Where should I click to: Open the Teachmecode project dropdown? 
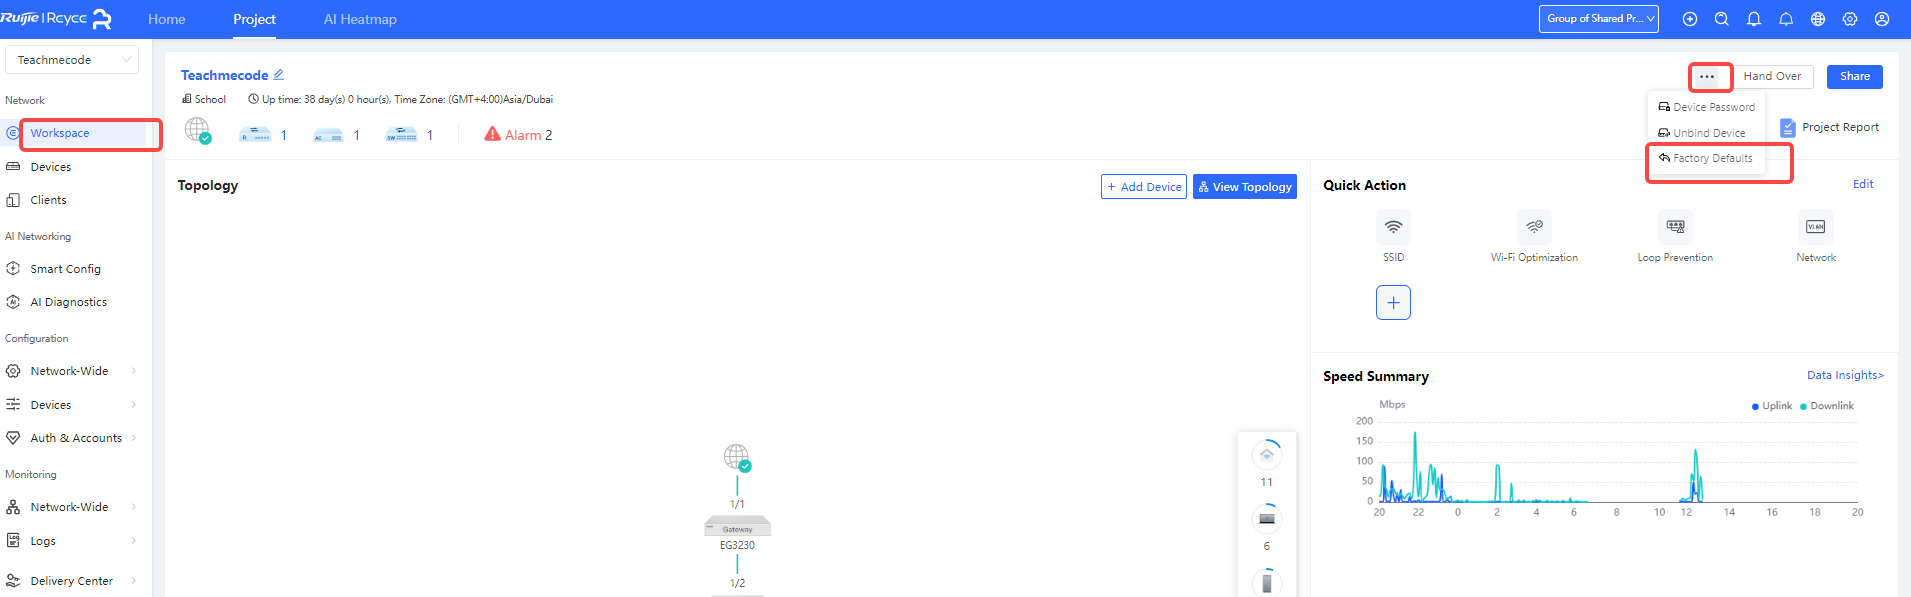72,60
